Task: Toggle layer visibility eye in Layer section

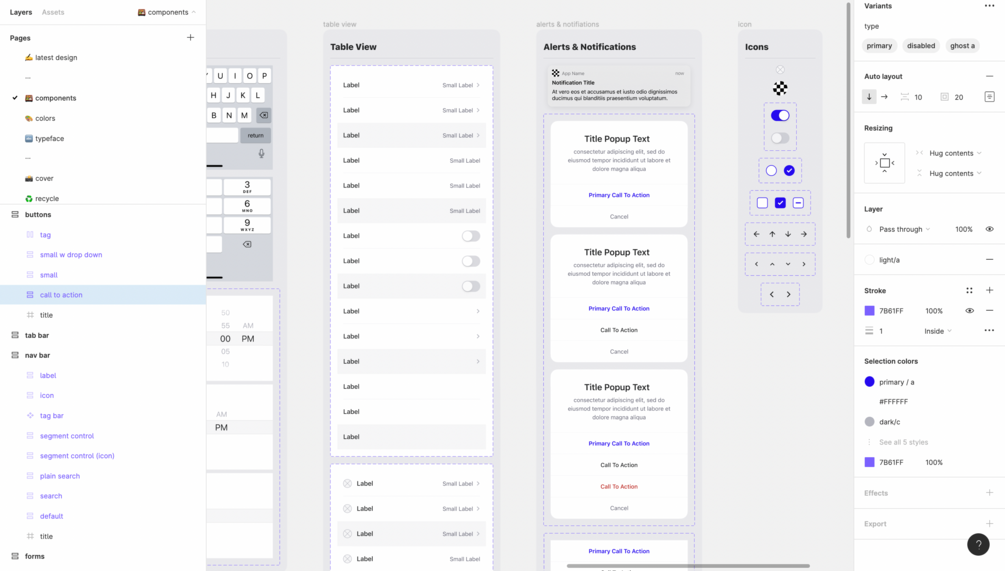Action: 989,229
